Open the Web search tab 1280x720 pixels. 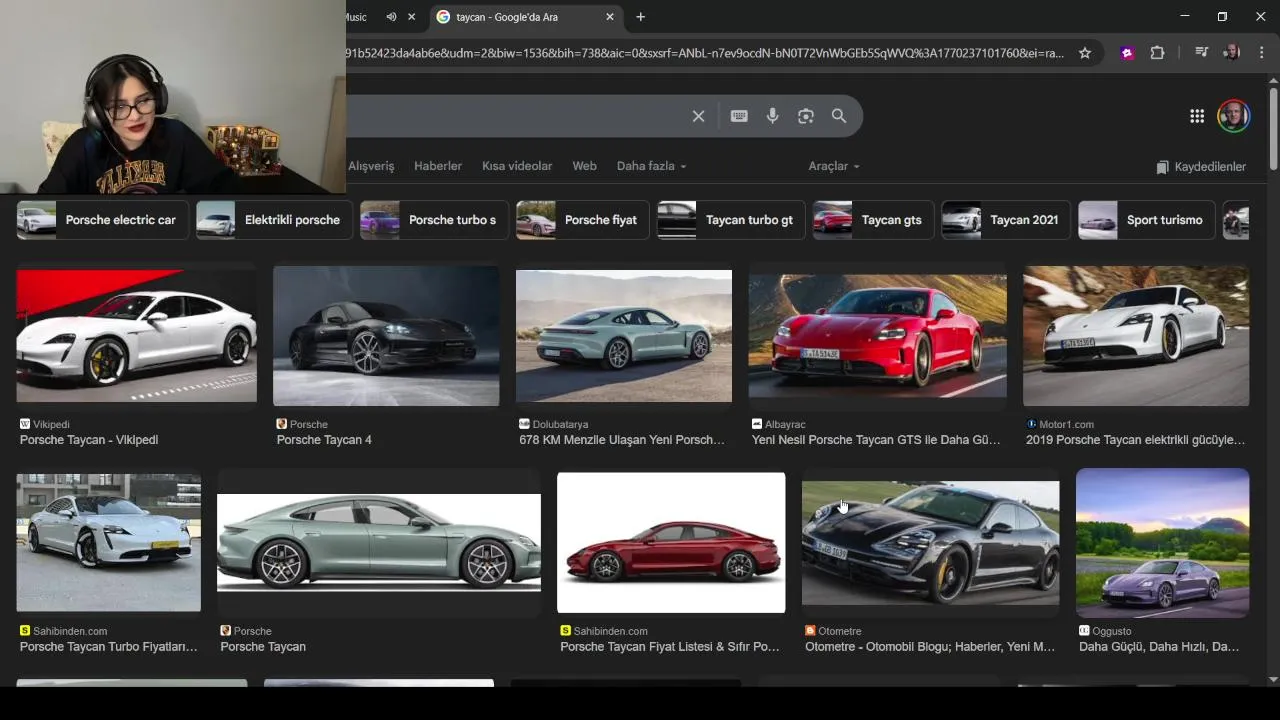[584, 166]
